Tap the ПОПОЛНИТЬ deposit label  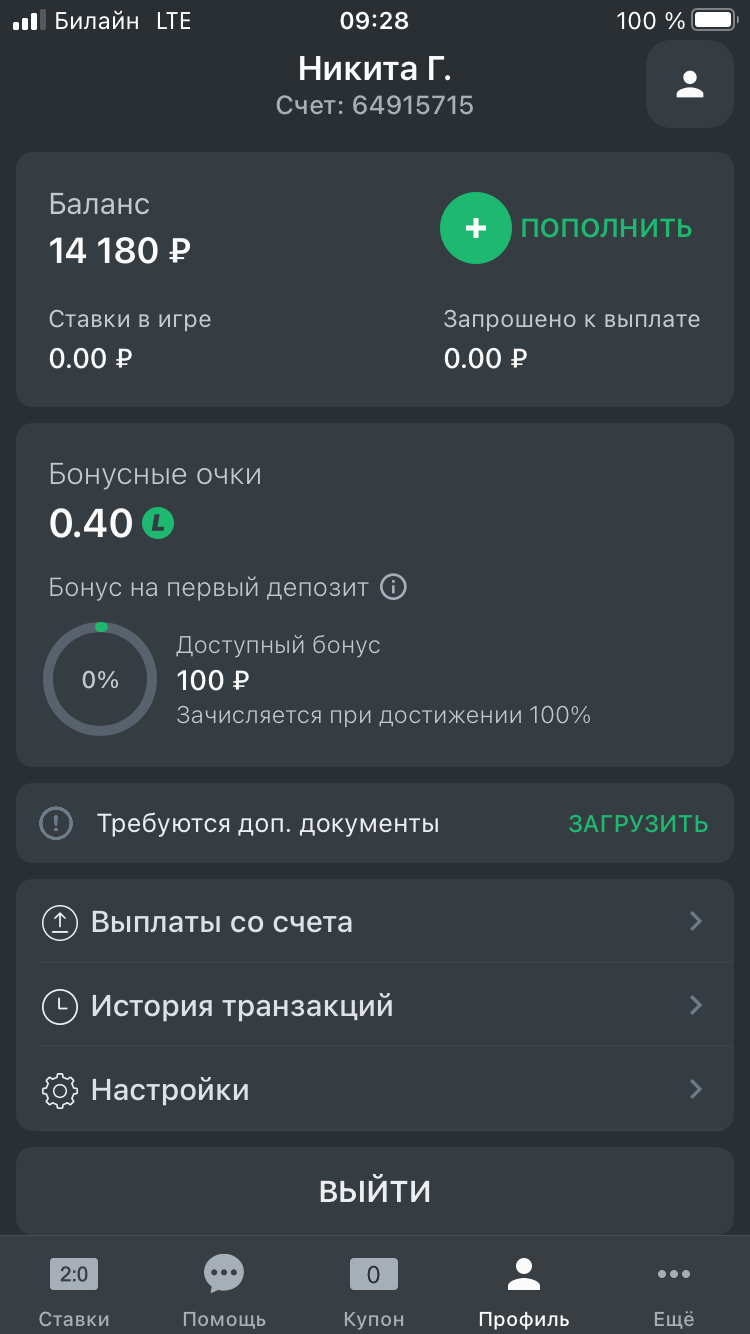point(606,228)
